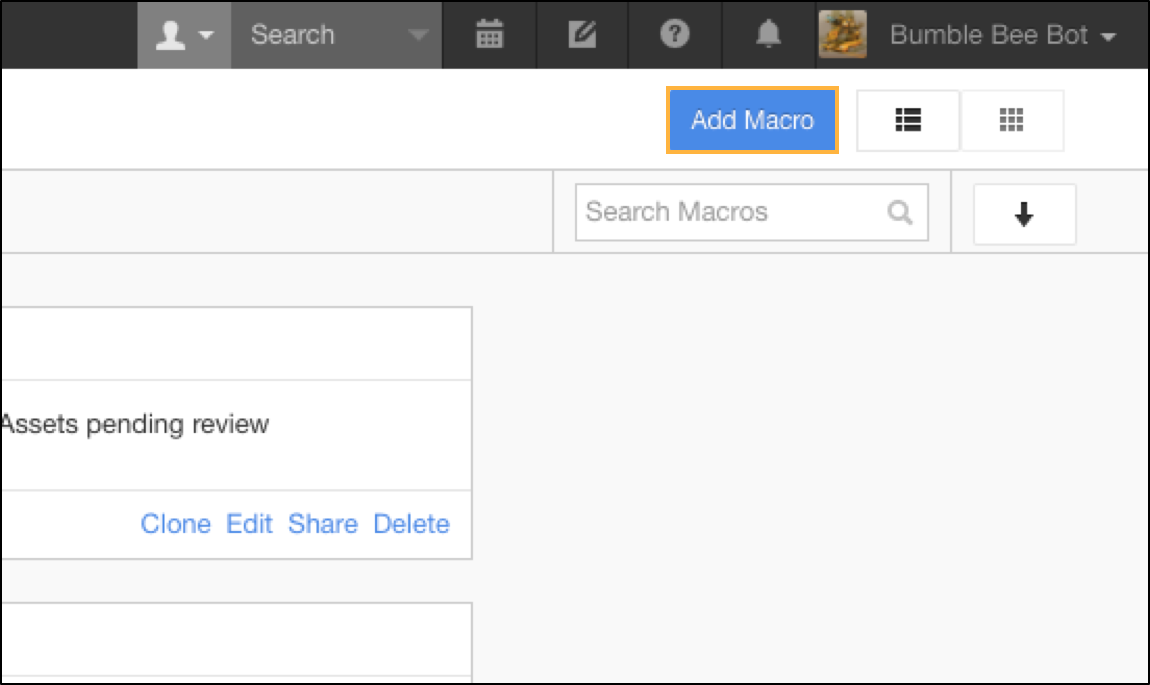1150x685 pixels.
Task: Select the Assets pending review card
Action: pos(236,433)
